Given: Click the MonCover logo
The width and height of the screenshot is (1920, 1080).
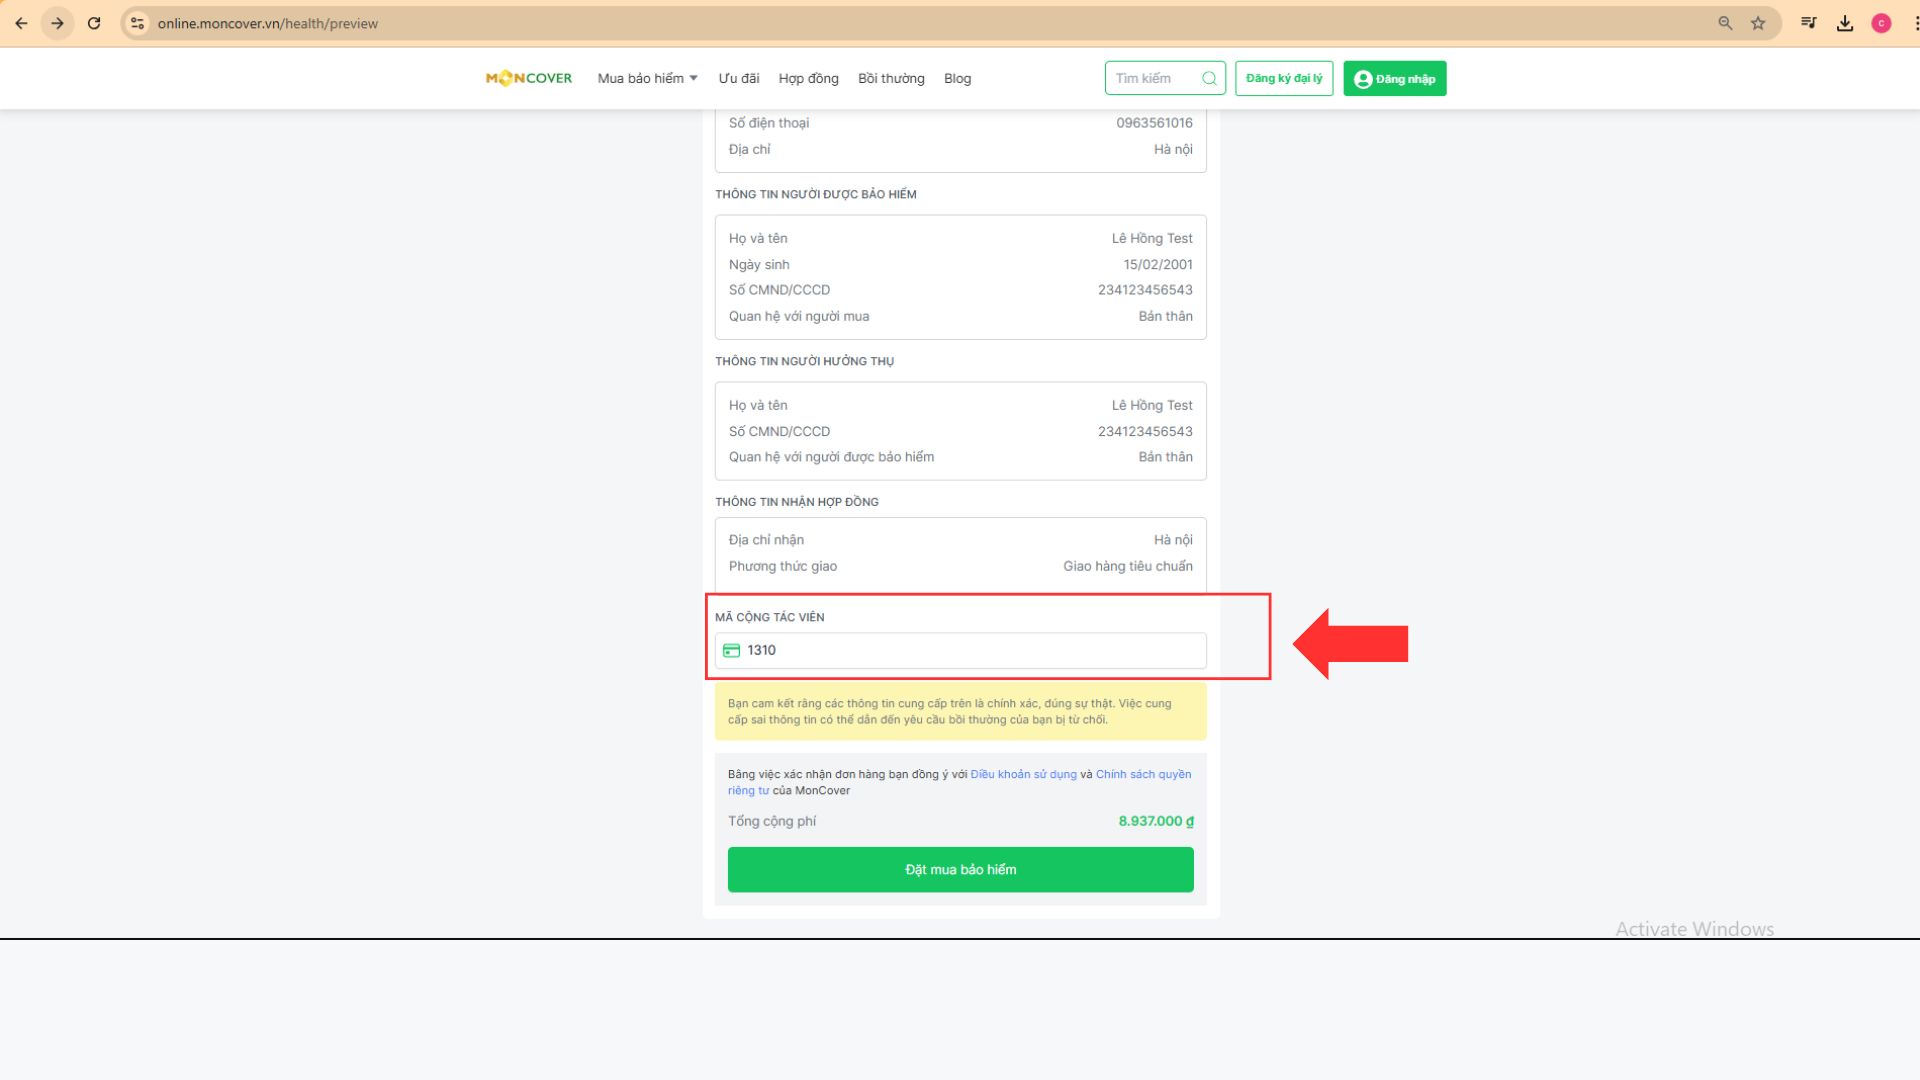Looking at the screenshot, I should (x=529, y=78).
